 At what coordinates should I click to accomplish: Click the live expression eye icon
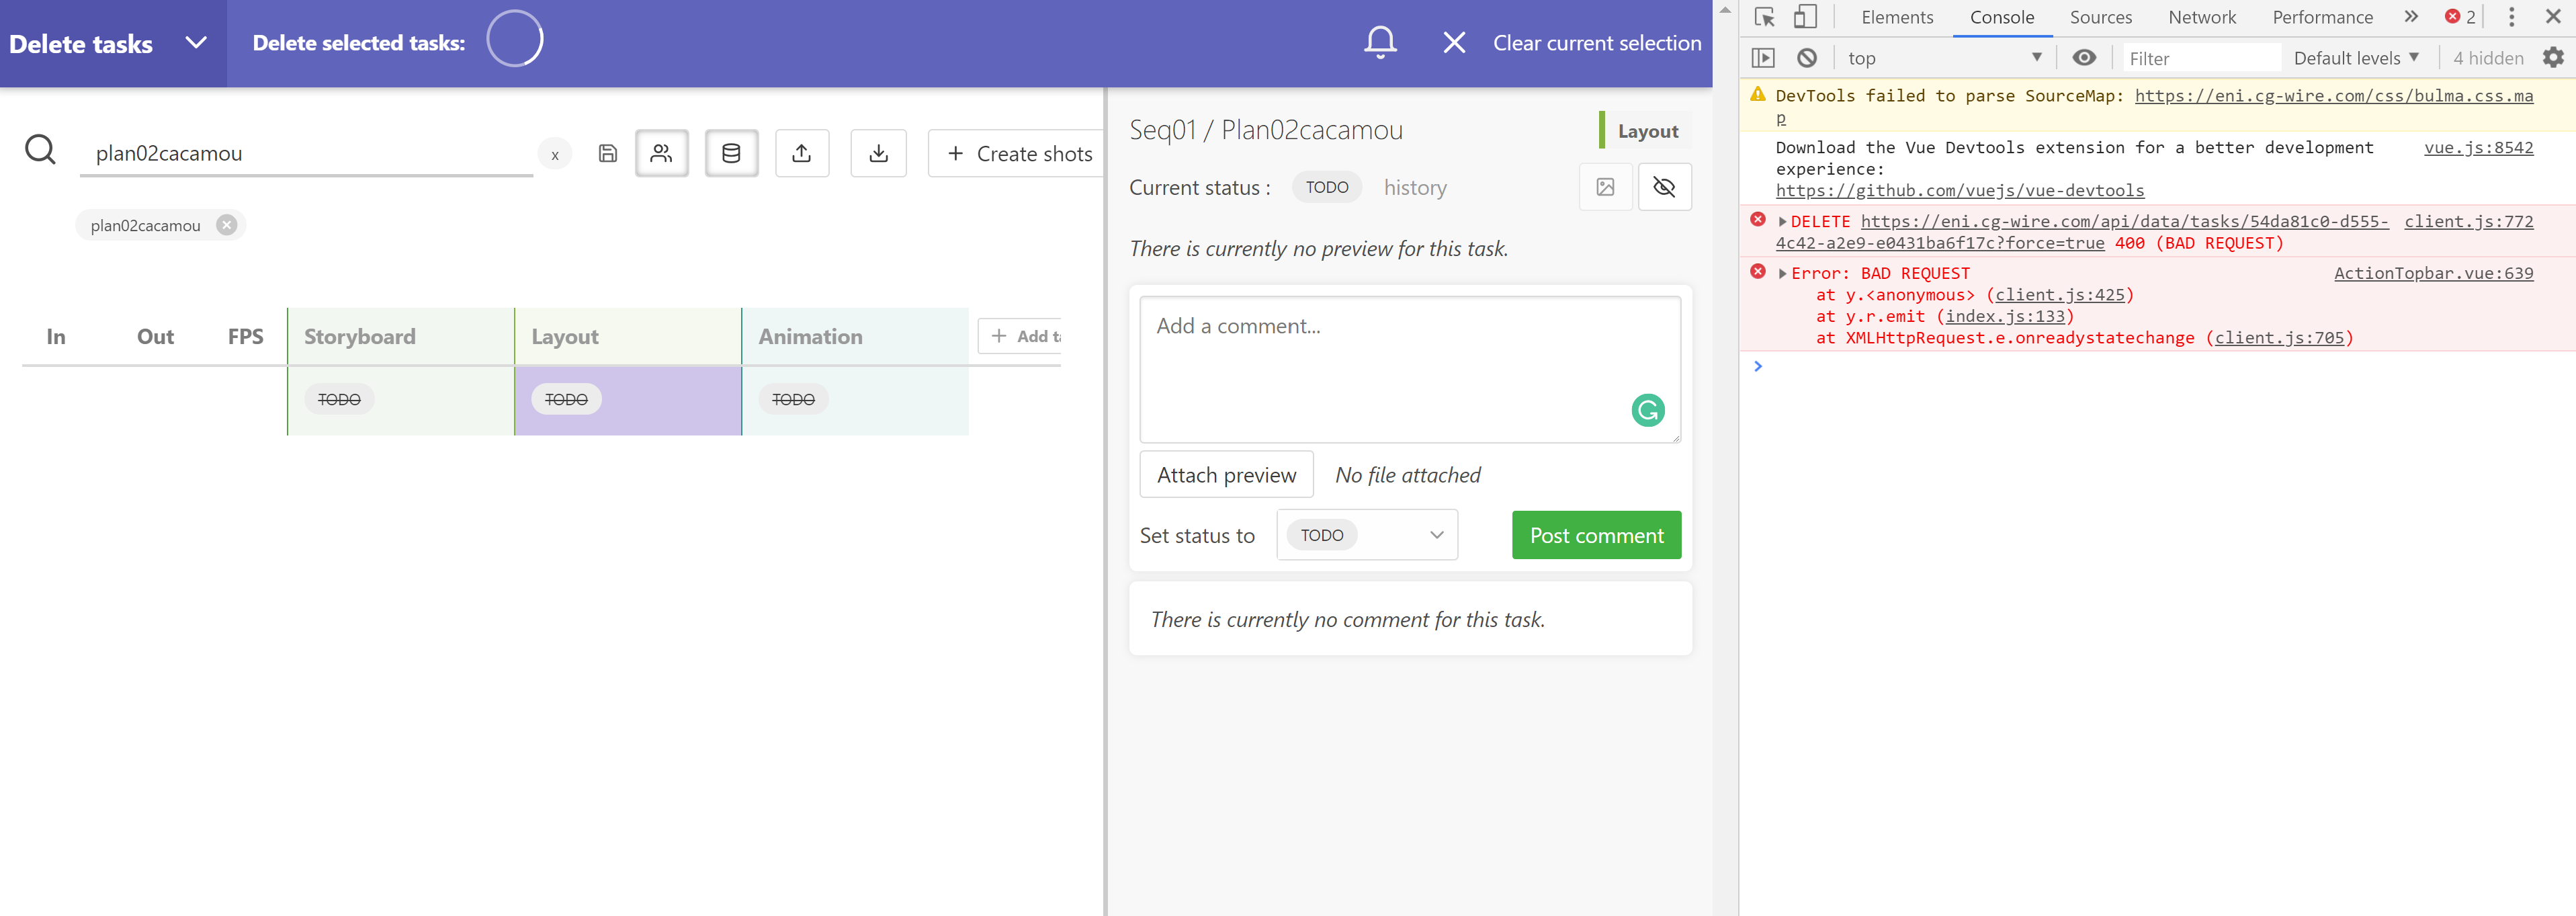click(x=2084, y=58)
